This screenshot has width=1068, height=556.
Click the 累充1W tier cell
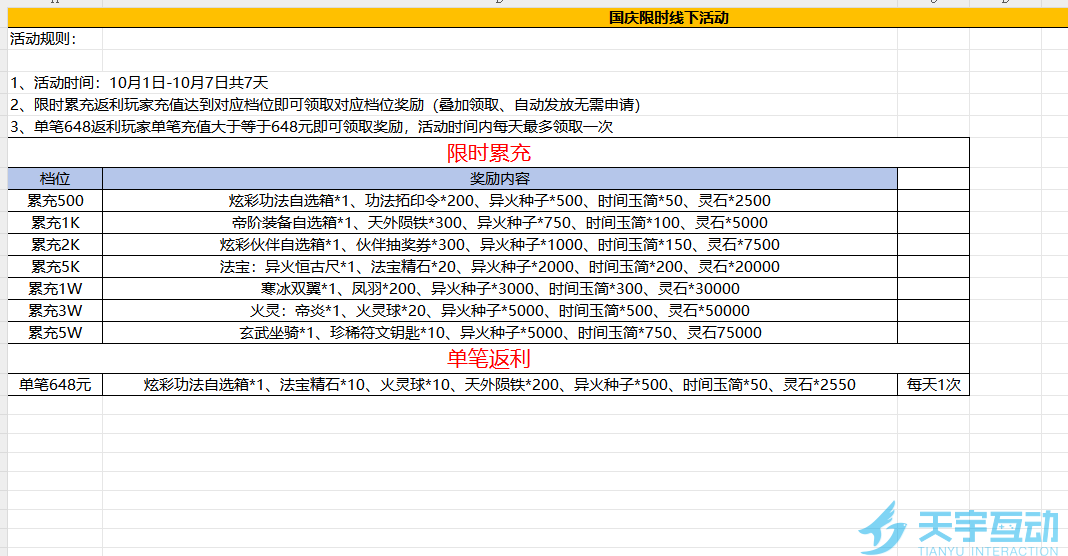tap(55, 289)
